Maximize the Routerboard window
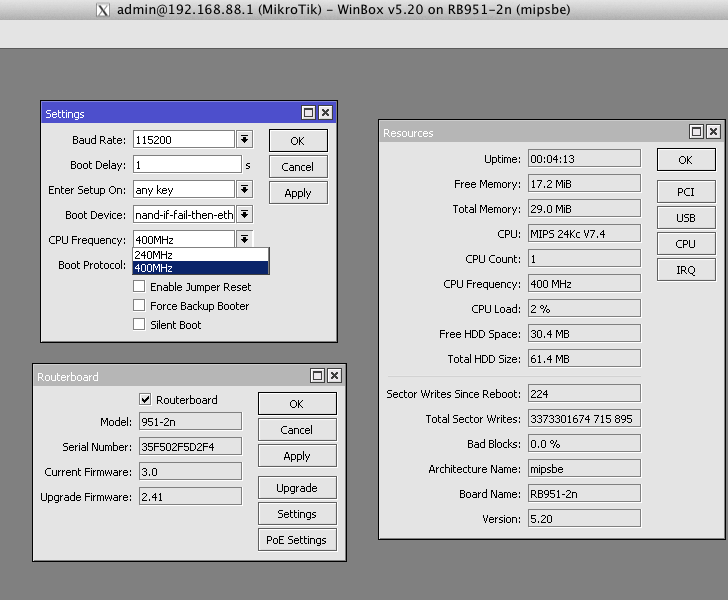 coord(318,376)
